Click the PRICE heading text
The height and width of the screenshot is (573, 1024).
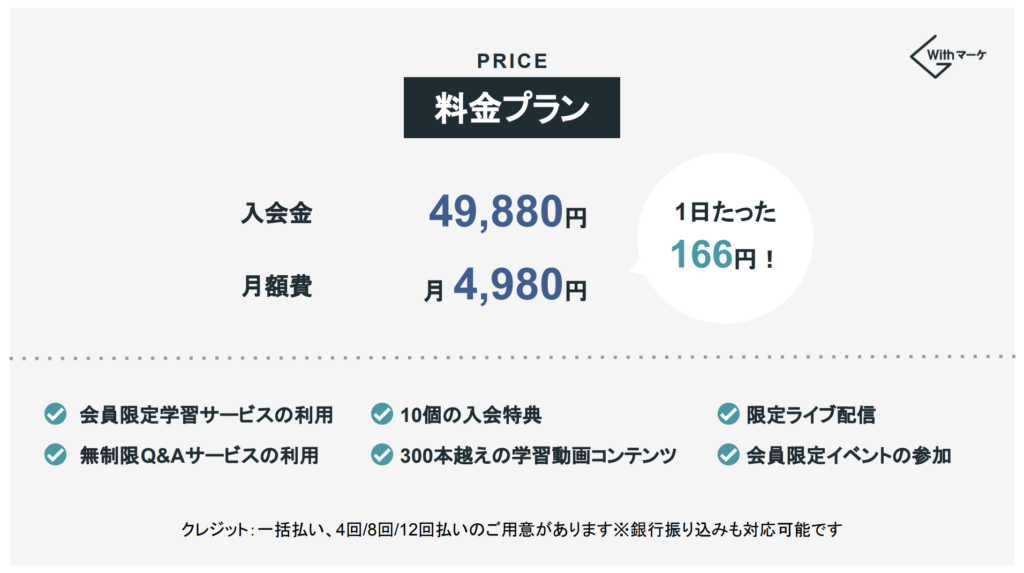click(512, 61)
